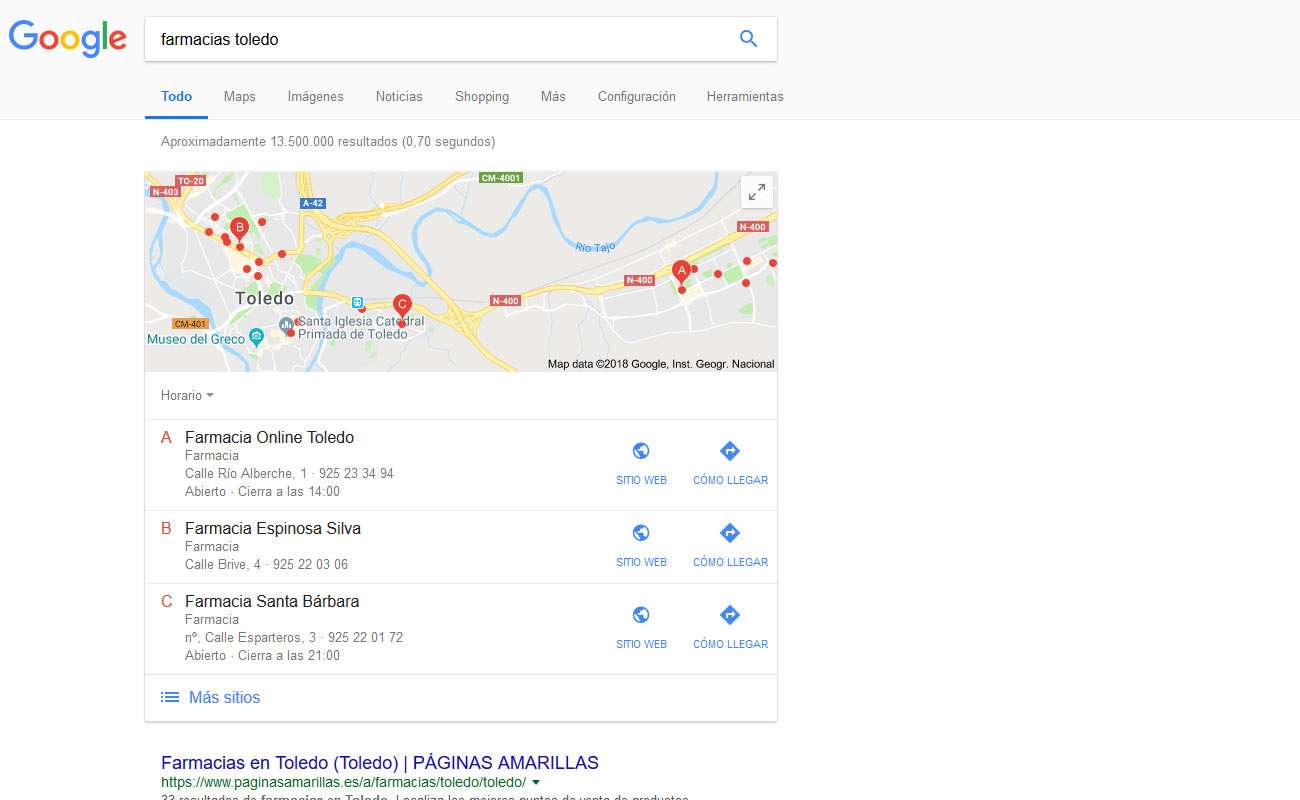Get directions icon for Farmacia Santa Bárbara
The height and width of the screenshot is (800, 1300).
click(x=730, y=615)
